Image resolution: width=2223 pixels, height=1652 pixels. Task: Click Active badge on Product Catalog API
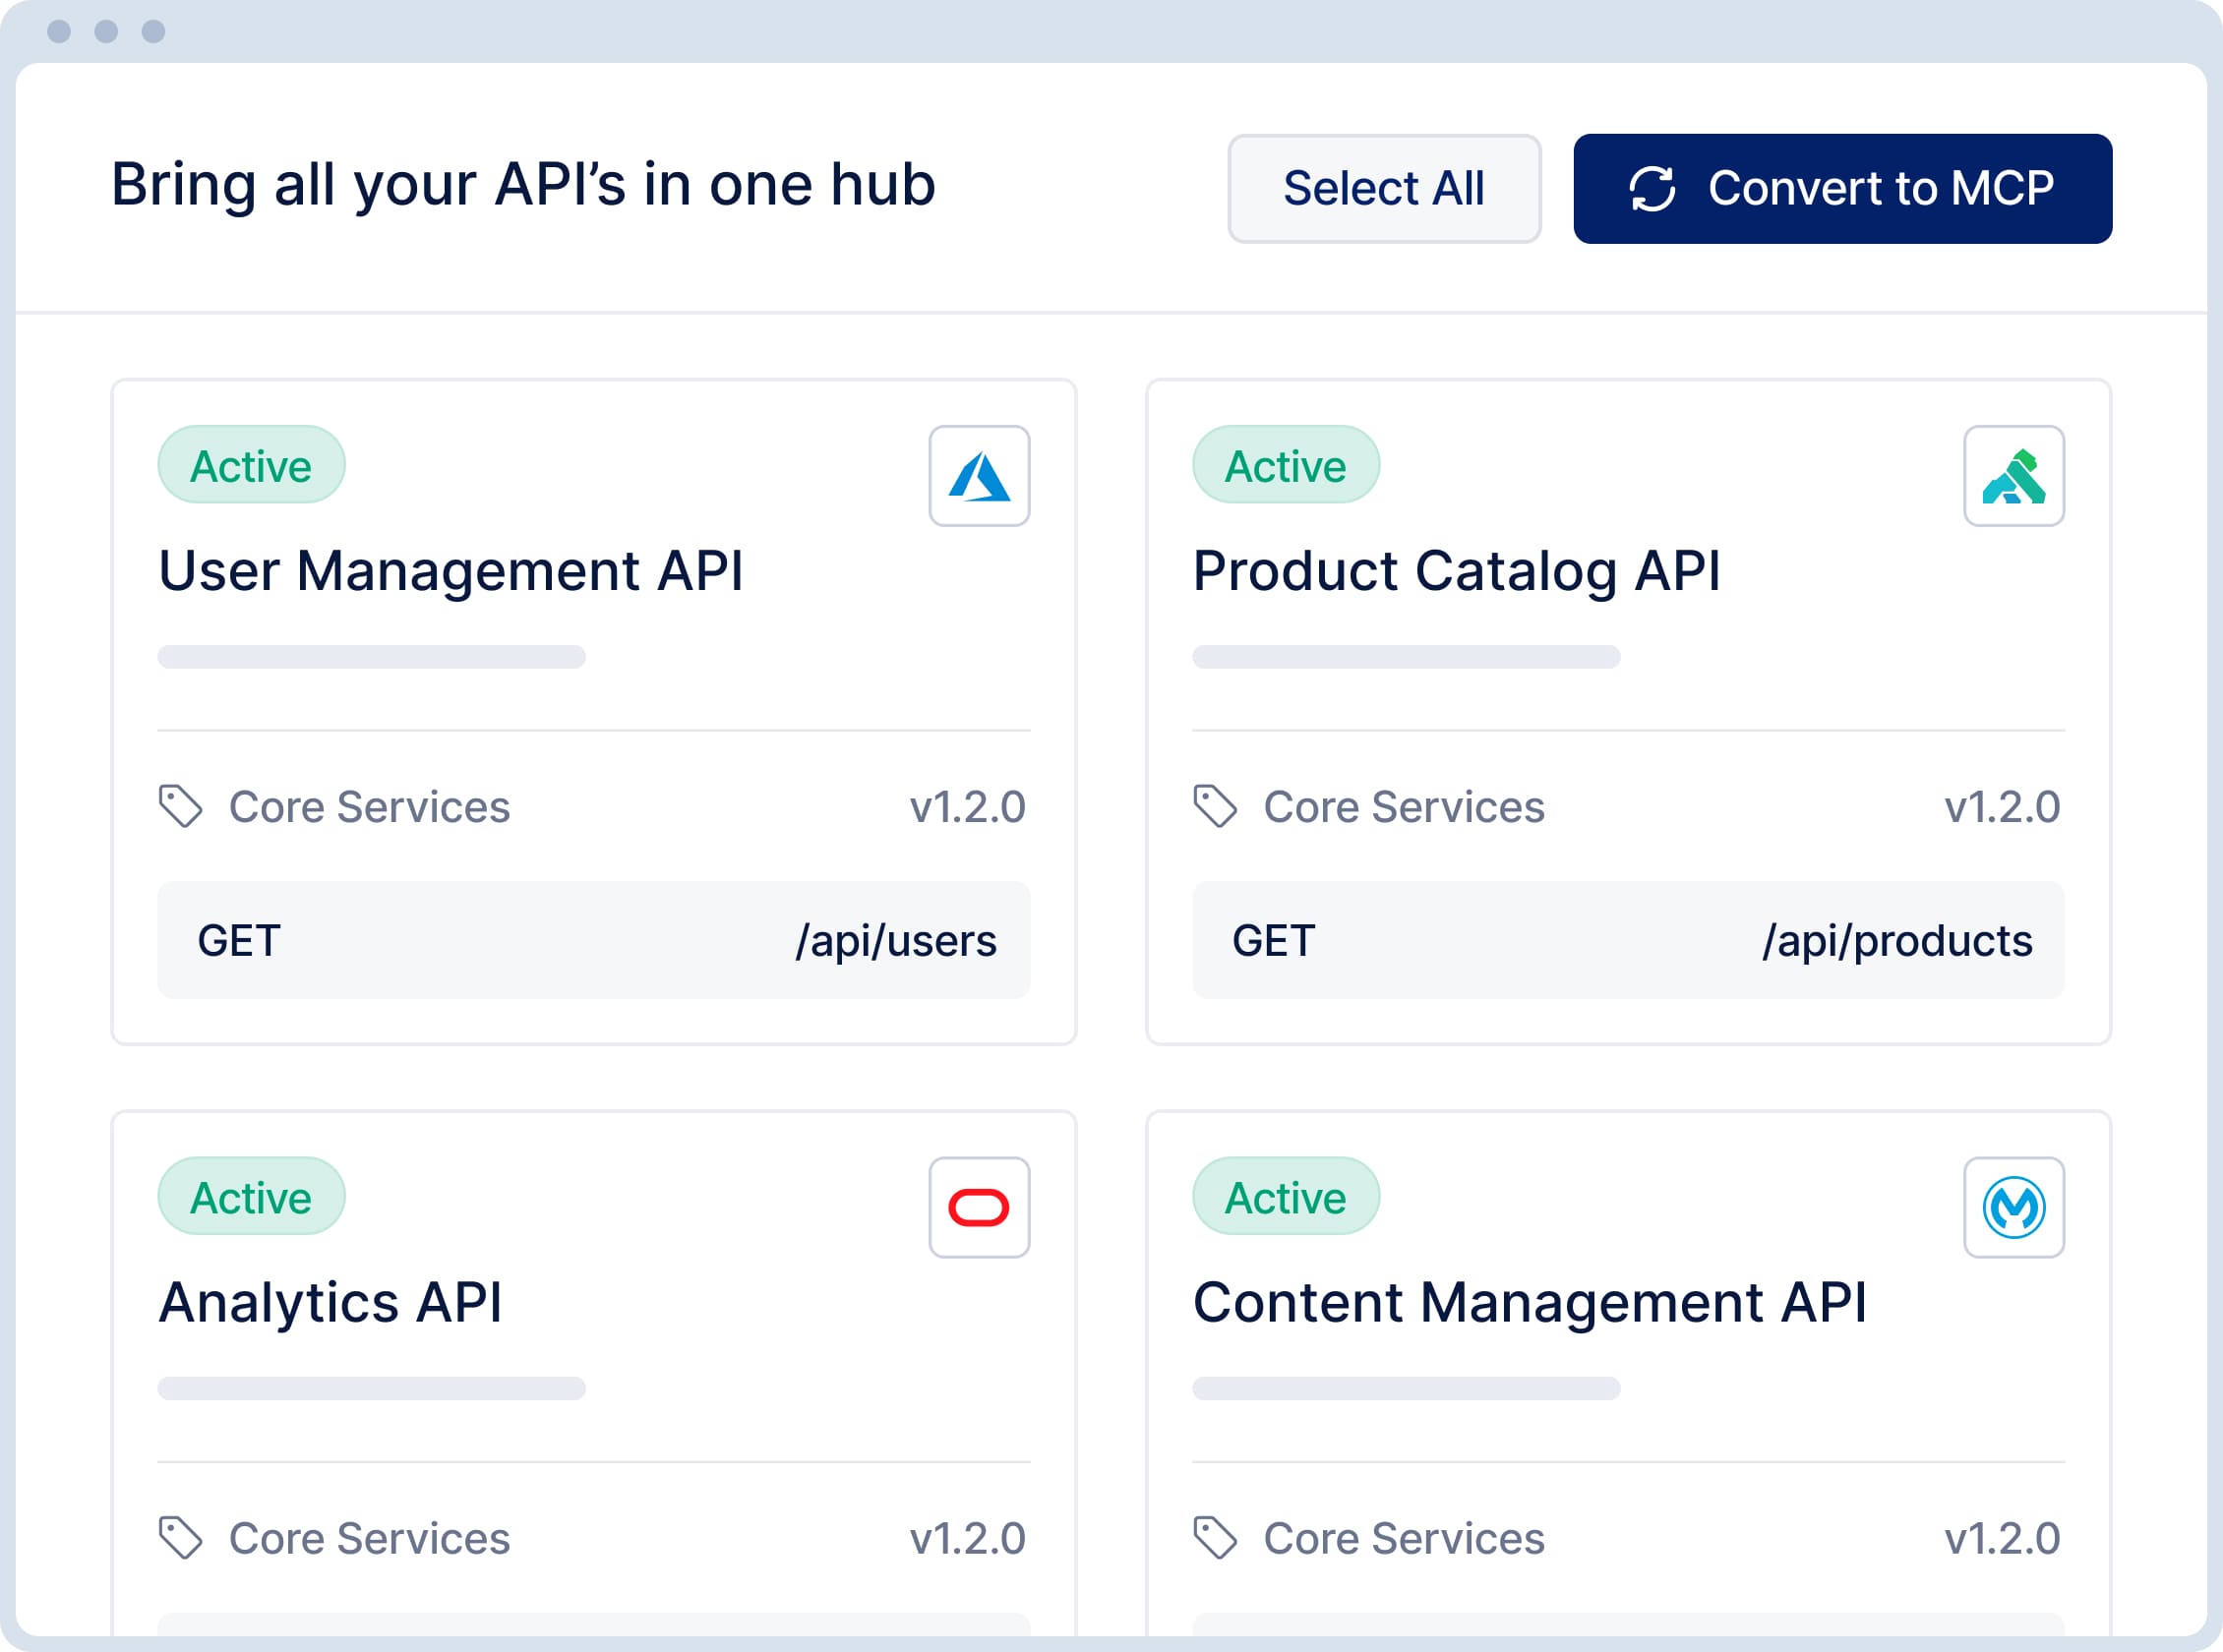point(1285,465)
